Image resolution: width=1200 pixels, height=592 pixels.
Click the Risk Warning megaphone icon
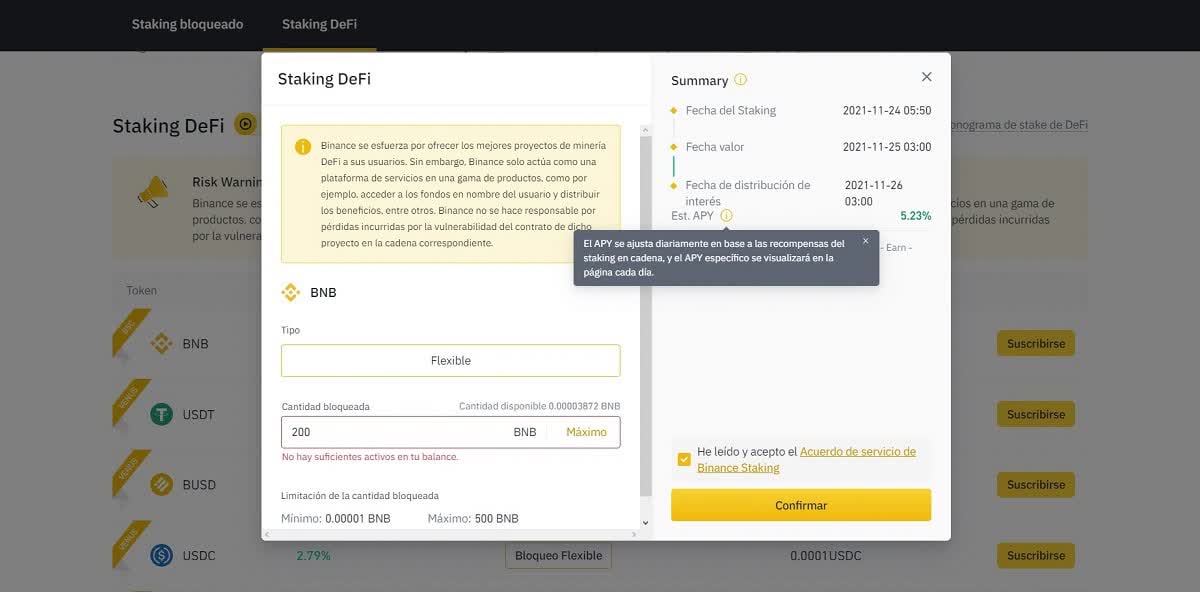point(152,191)
